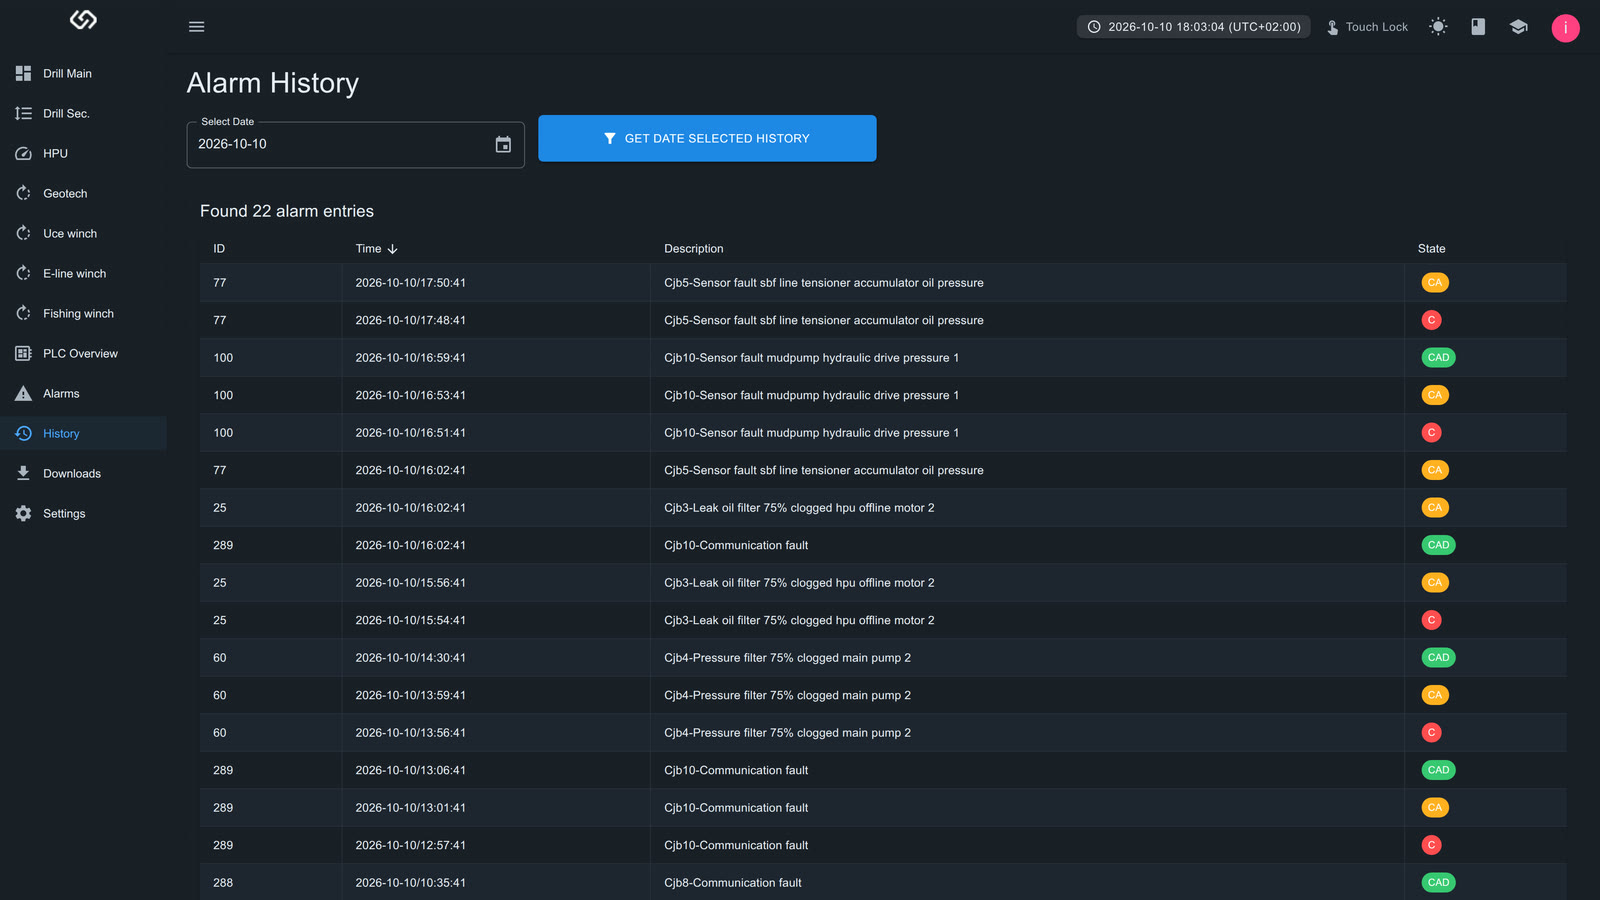The image size is (1600, 900).
Task: Click the PLC Overview icon
Action: [23, 353]
